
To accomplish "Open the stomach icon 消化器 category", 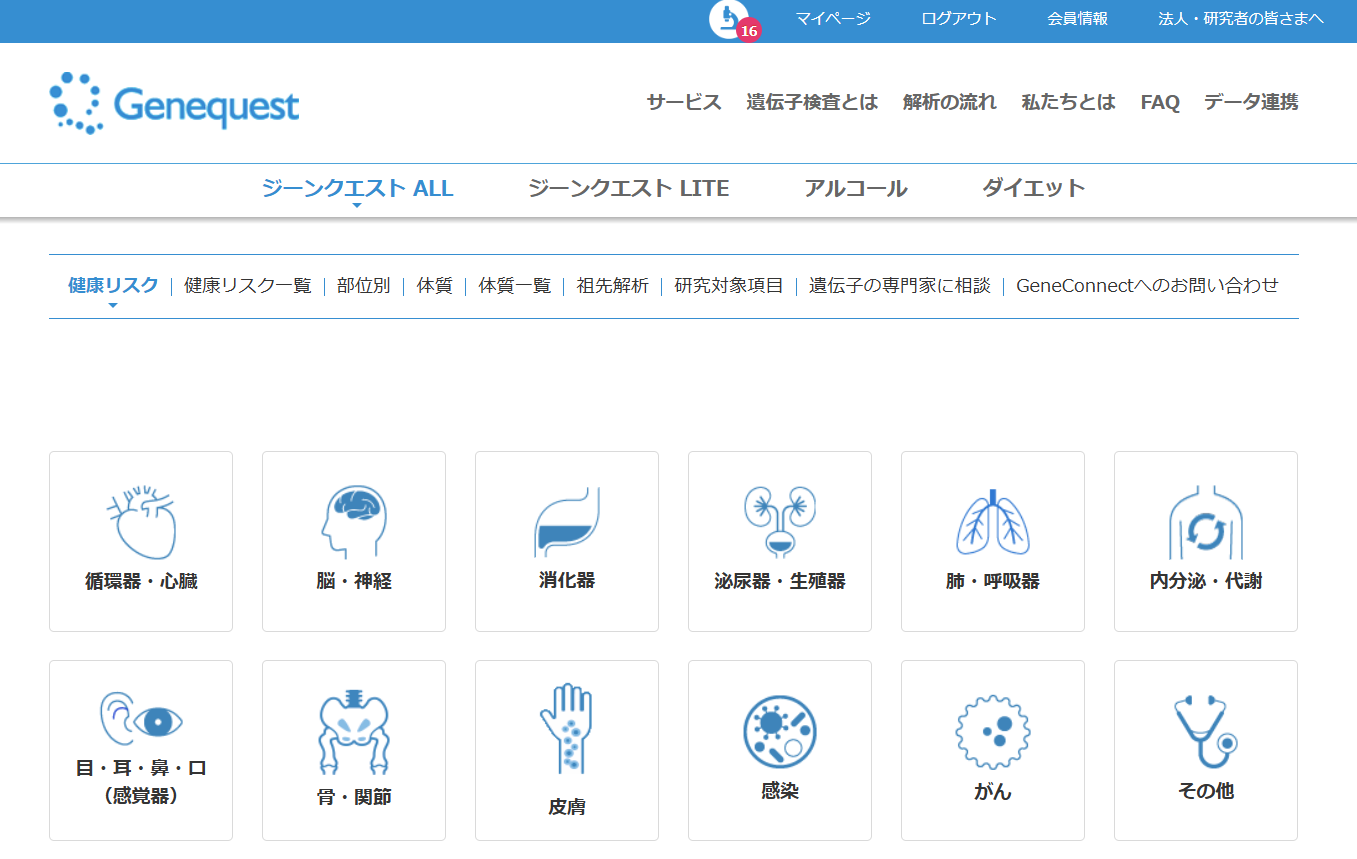I will click(x=567, y=522).
